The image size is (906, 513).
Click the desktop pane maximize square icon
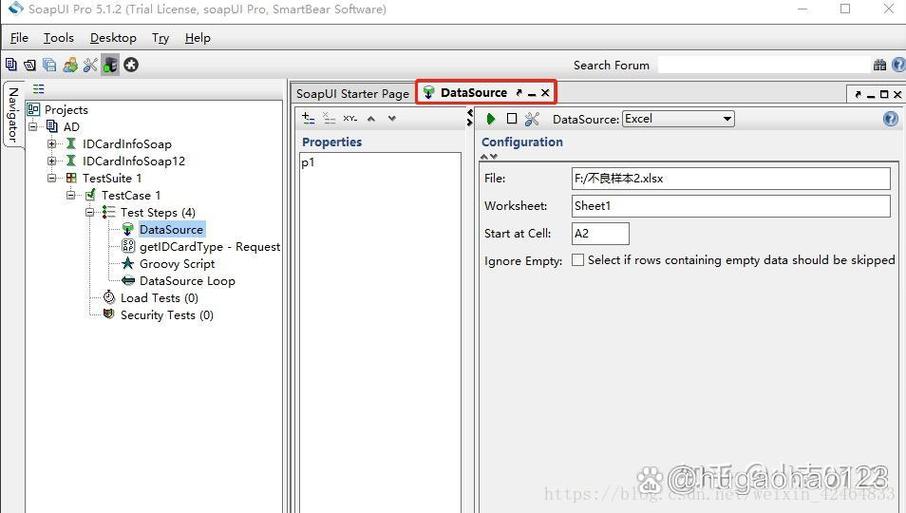tap(884, 94)
